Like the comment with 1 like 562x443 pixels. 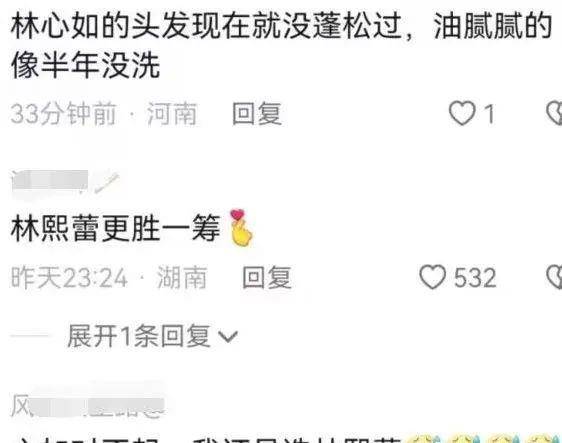coord(462,113)
